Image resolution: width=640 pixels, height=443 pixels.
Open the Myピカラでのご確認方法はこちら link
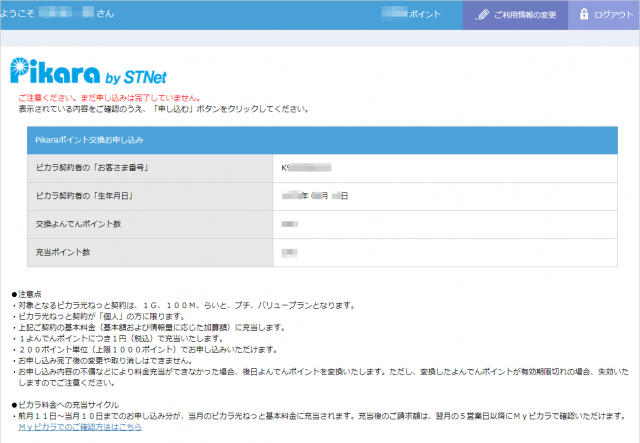pyautogui.click(x=80, y=427)
